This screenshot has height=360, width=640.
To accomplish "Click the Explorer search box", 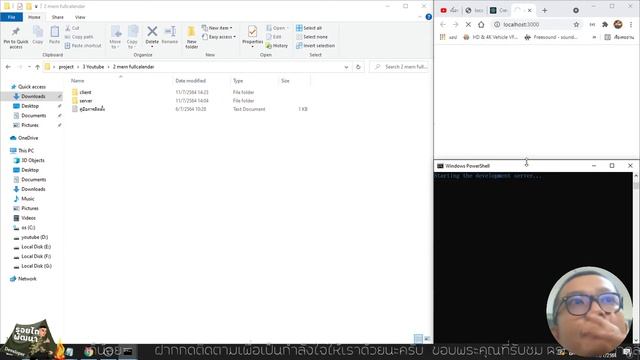I will [x=400, y=67].
